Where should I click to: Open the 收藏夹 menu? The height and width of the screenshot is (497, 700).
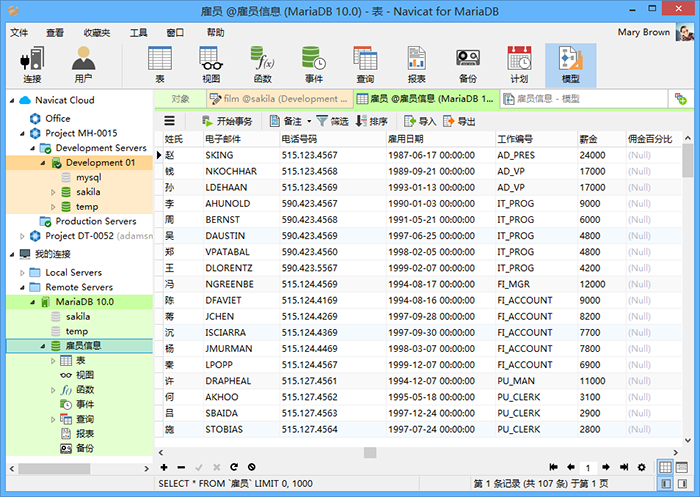[x=96, y=33]
